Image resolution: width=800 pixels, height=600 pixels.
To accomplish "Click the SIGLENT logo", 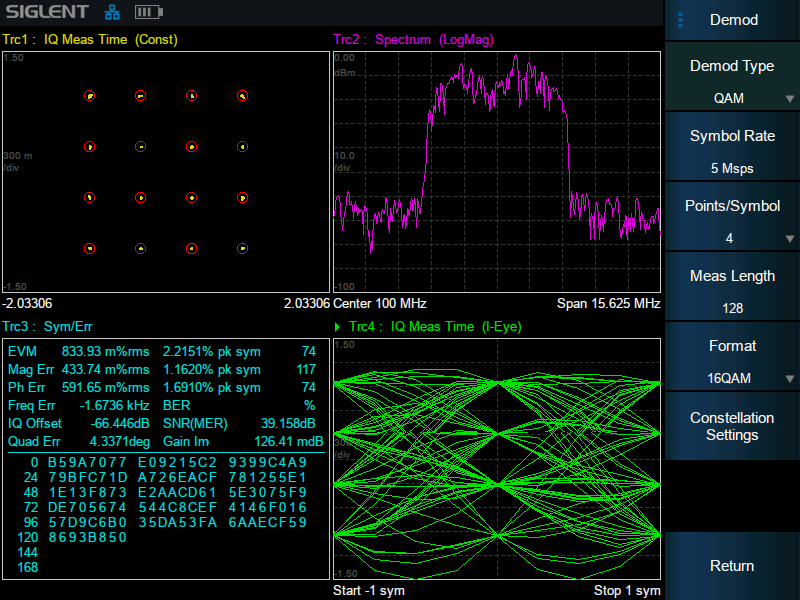I will (46, 13).
